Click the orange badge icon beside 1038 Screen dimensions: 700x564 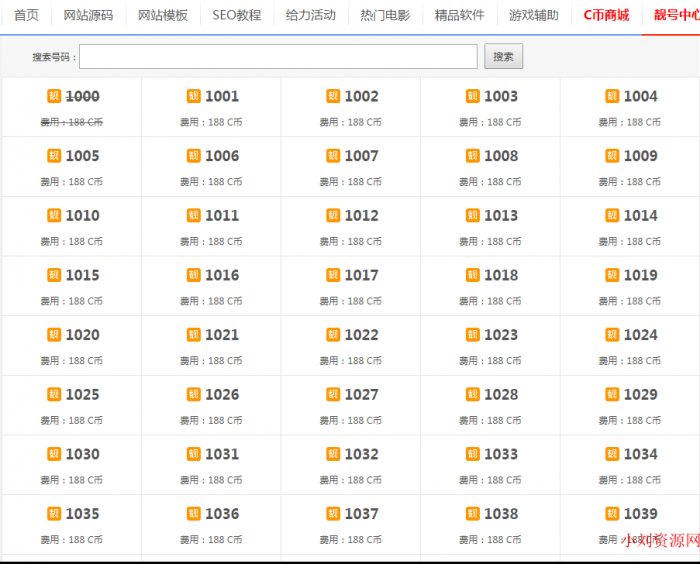(473, 513)
